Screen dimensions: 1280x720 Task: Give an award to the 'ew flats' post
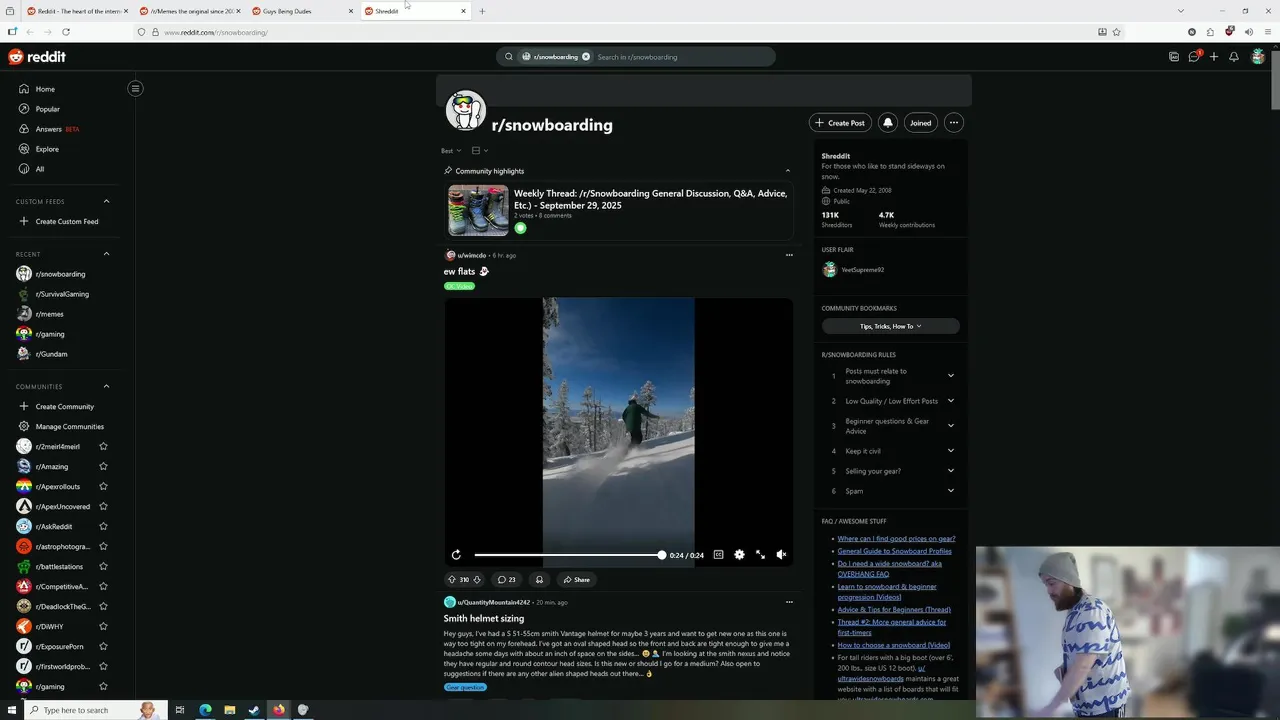pos(539,580)
